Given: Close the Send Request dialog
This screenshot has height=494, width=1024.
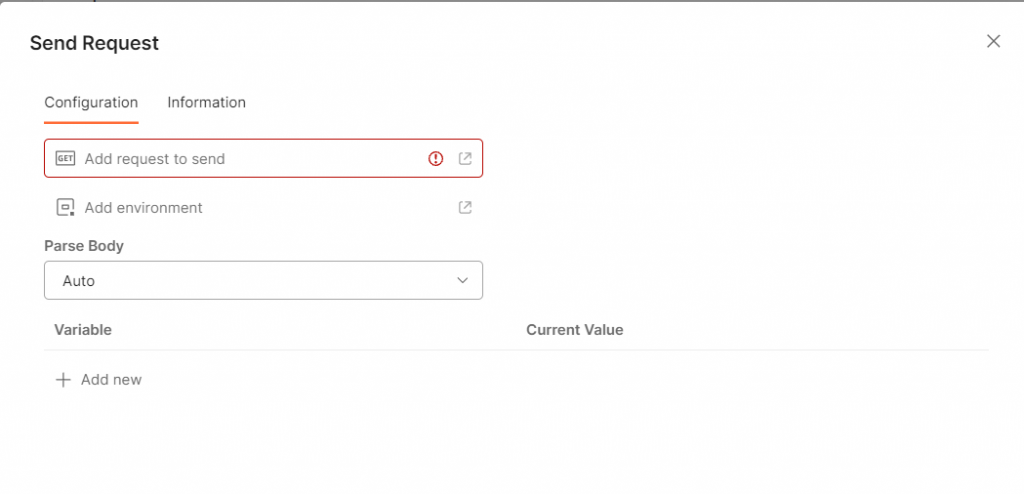Looking at the screenshot, I should 993,41.
